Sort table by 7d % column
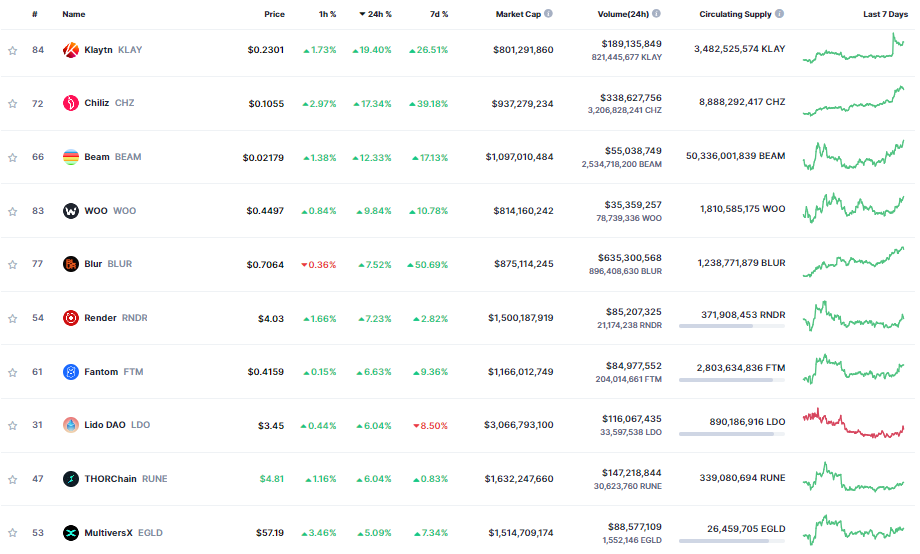Viewport: 920px width, 554px height. (x=439, y=14)
